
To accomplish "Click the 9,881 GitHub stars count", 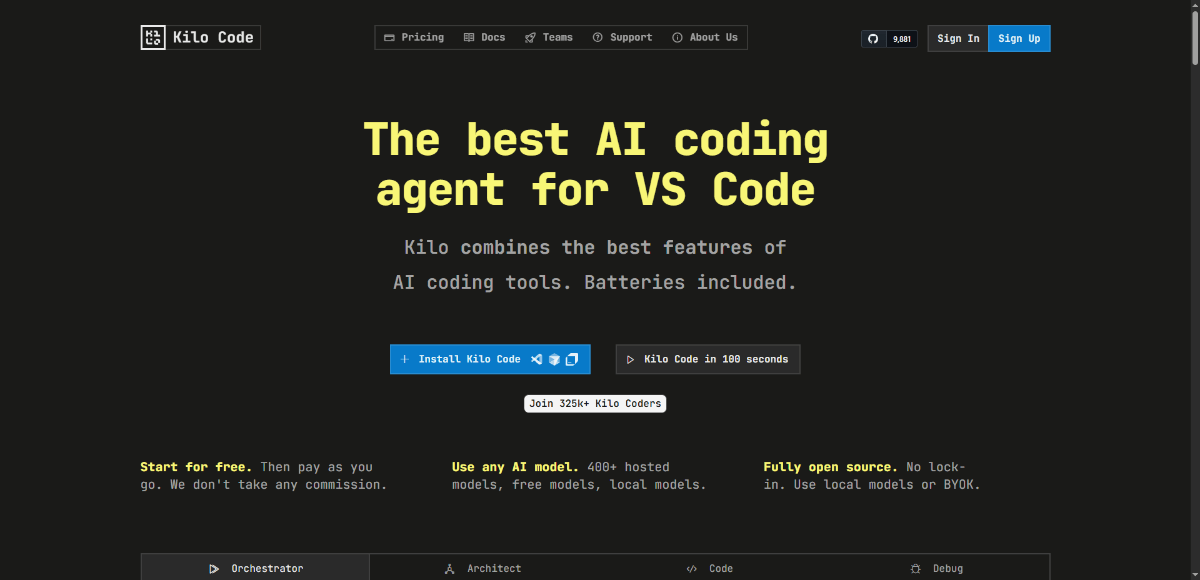I will [x=902, y=39].
